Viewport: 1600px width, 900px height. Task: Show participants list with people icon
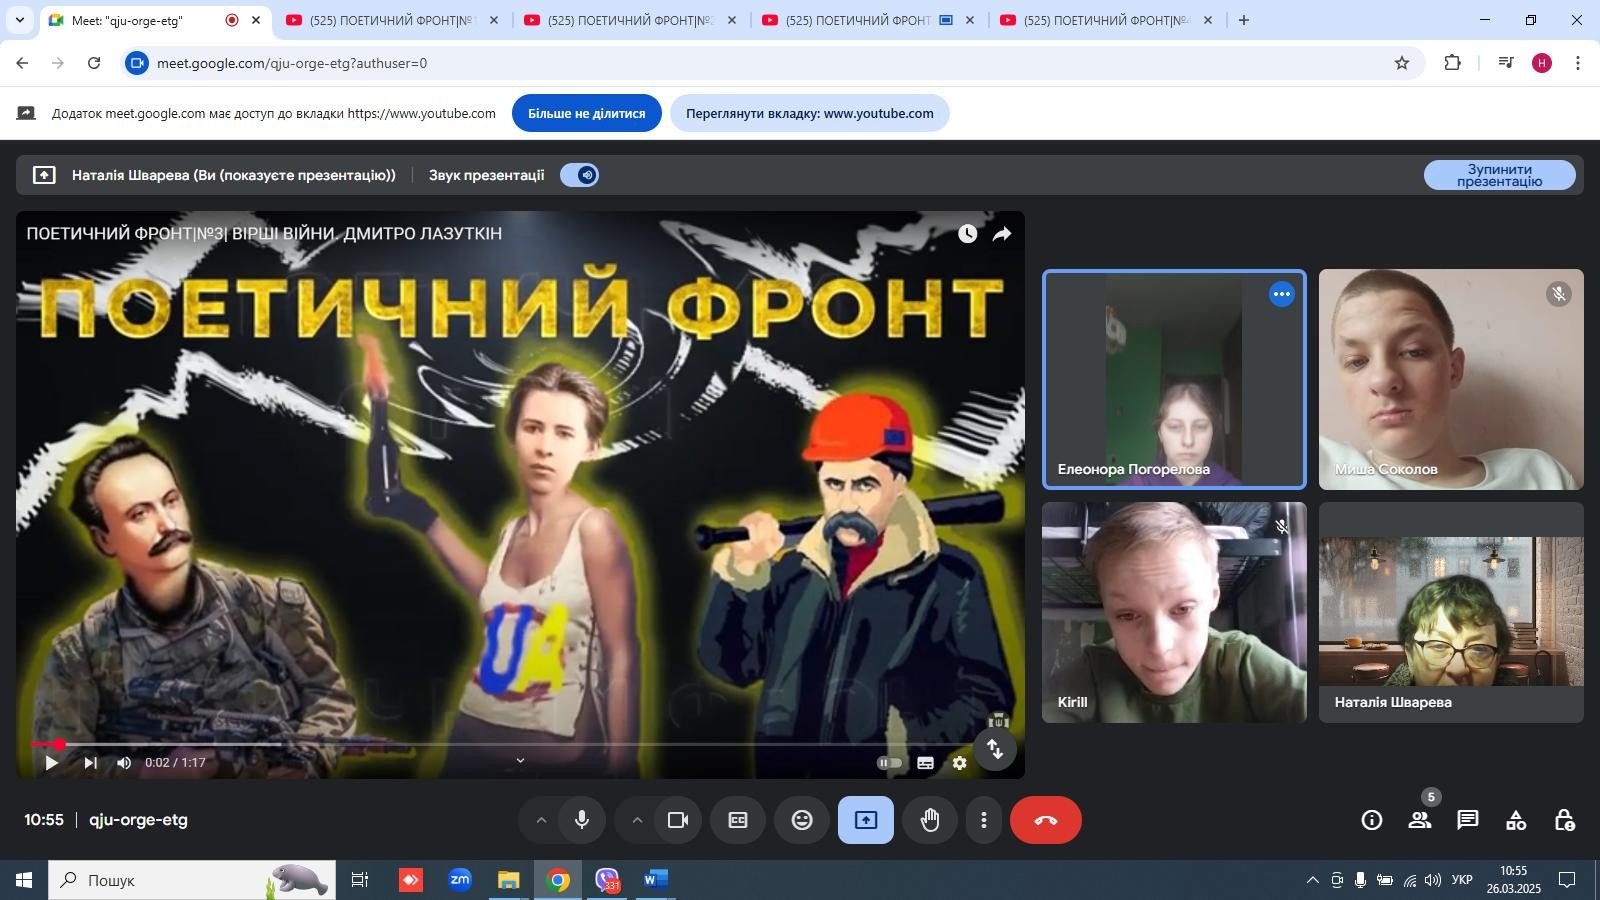[x=1420, y=820]
